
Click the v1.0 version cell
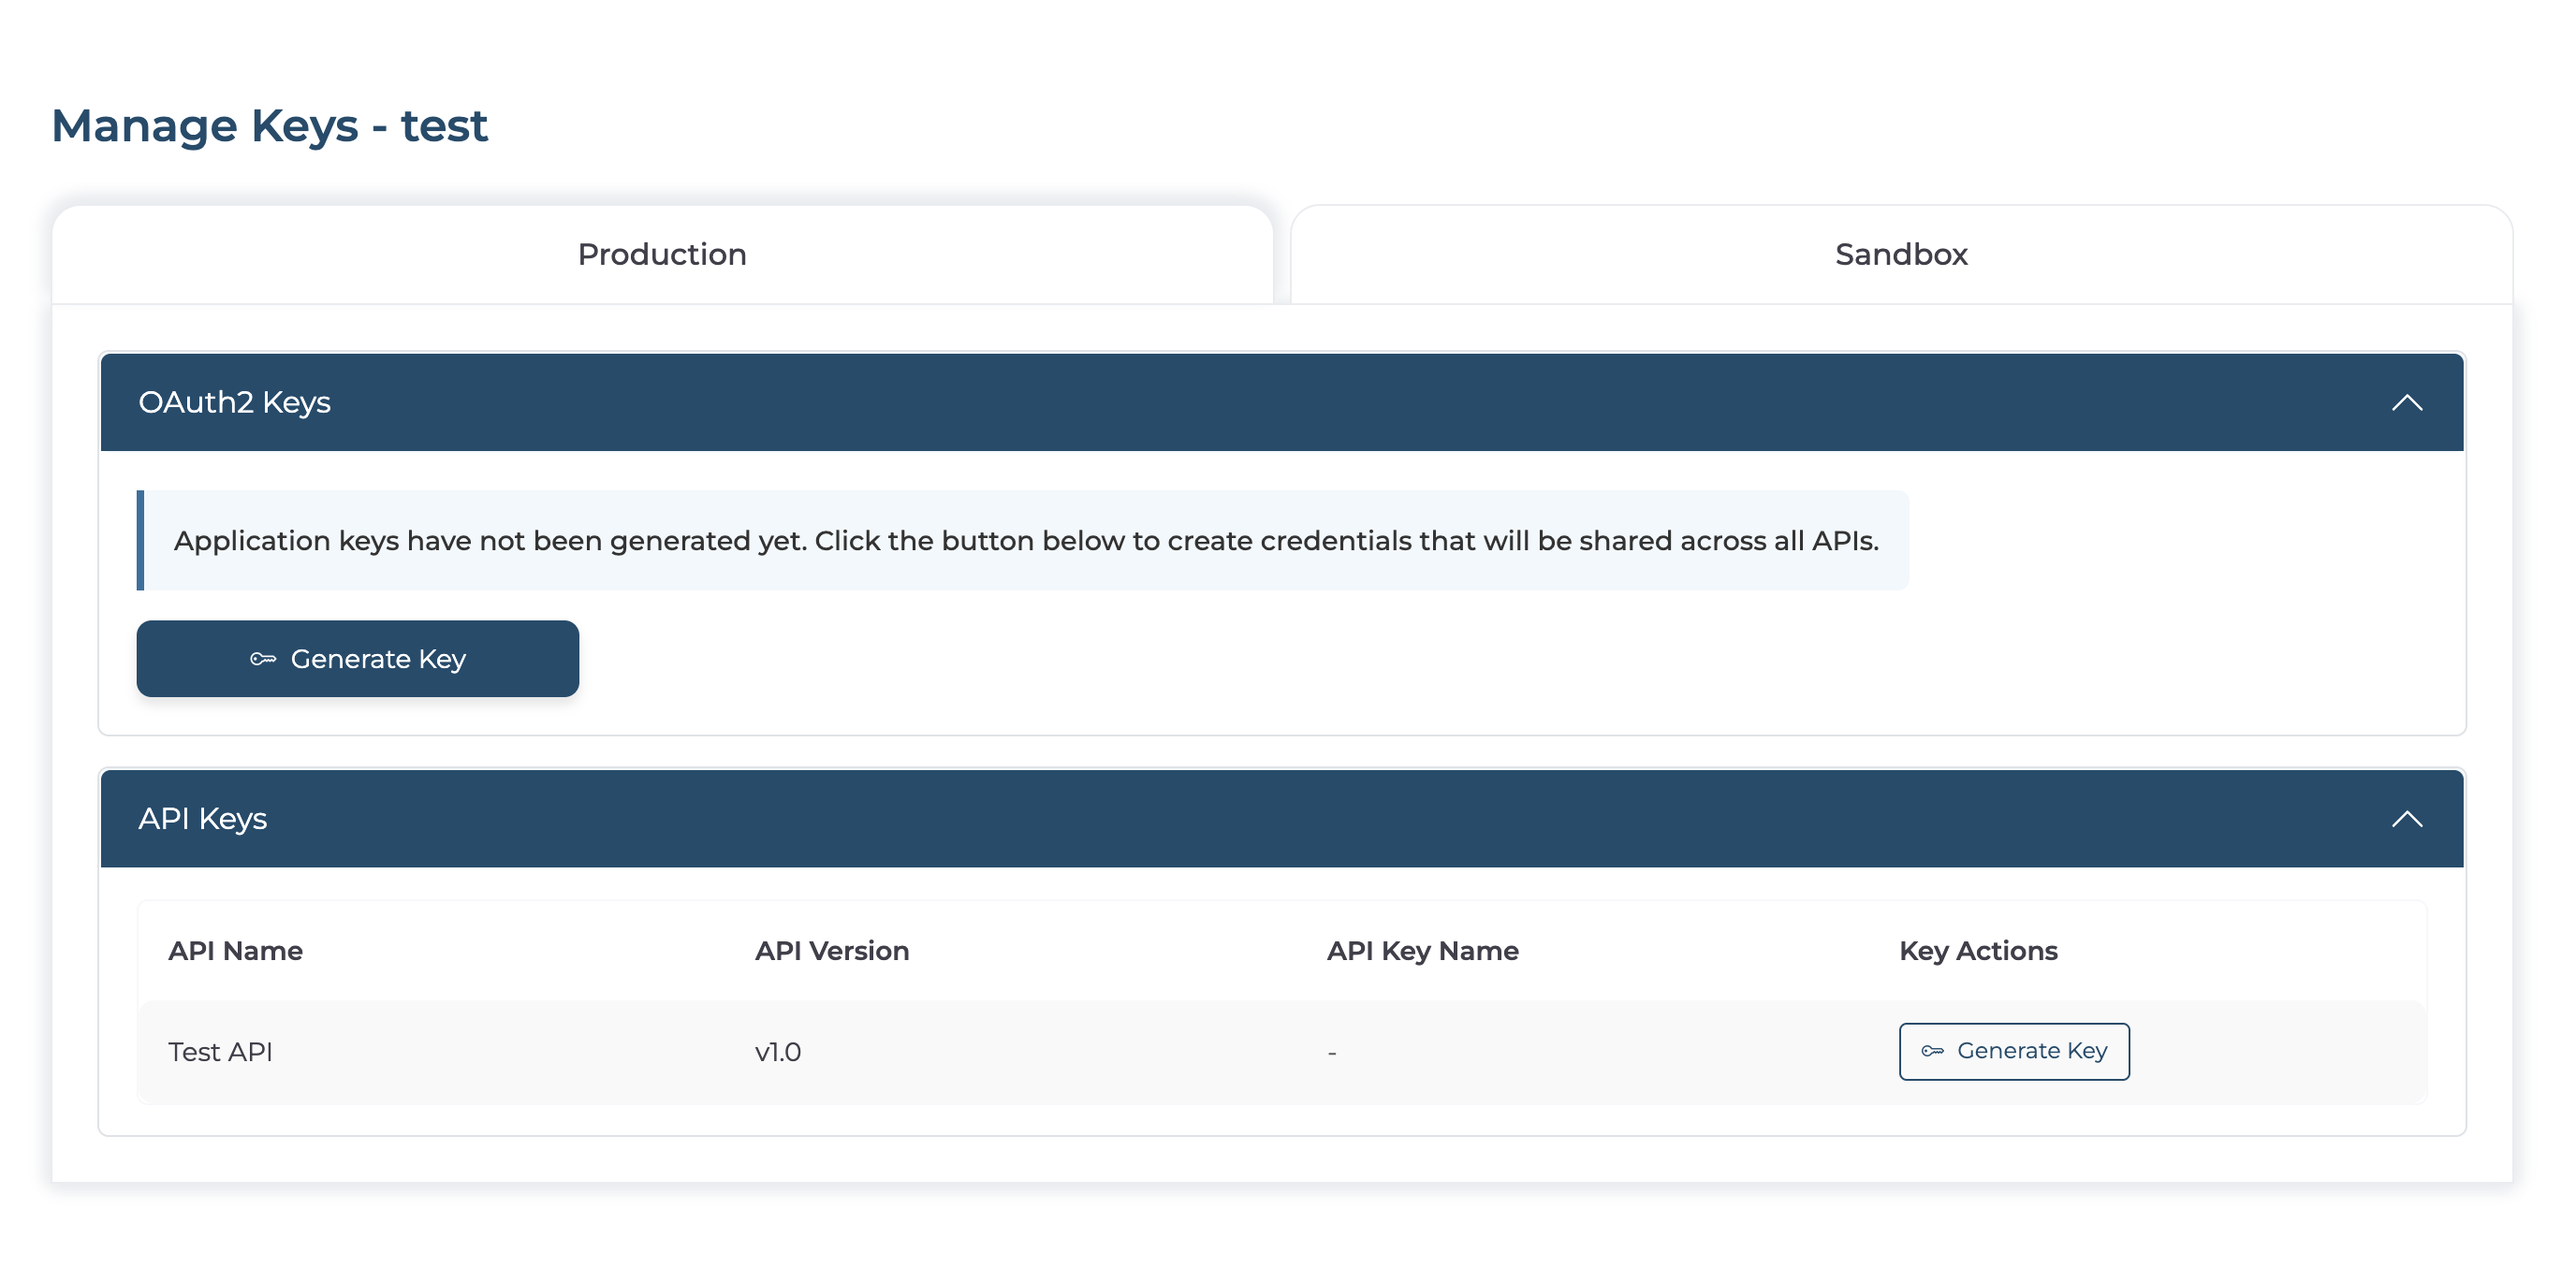pos(778,1052)
